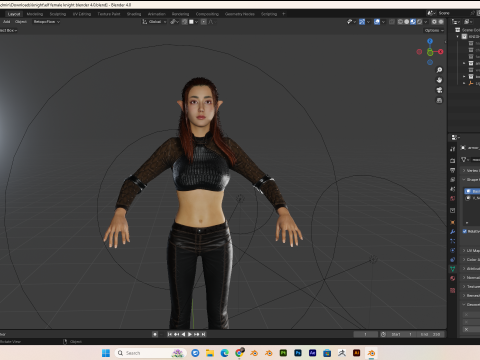
Task: Click the Scene name field
Action: point(453,13)
